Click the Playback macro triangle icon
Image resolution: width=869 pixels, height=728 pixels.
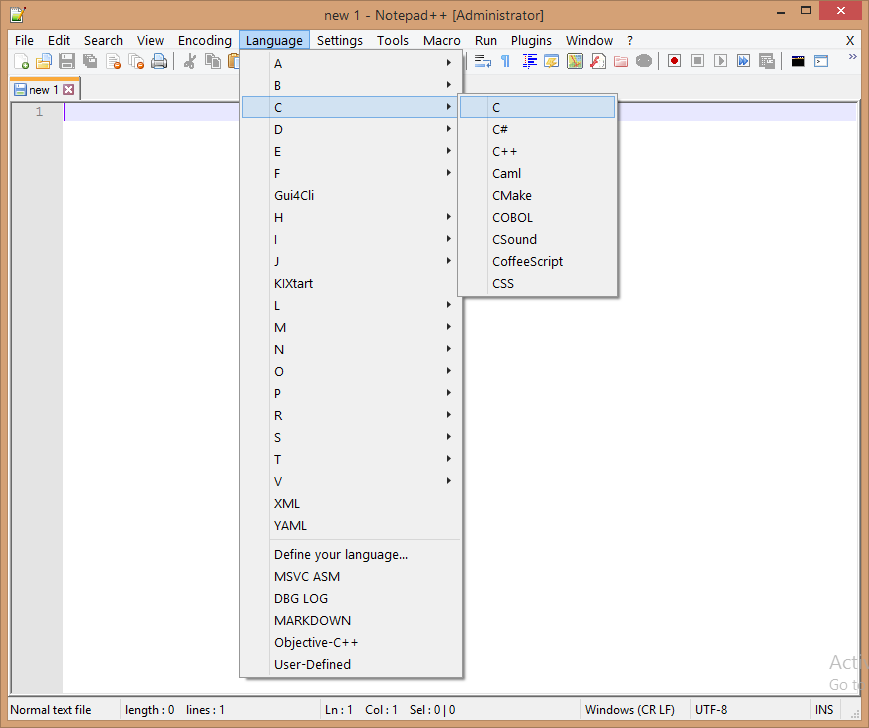[x=720, y=61]
